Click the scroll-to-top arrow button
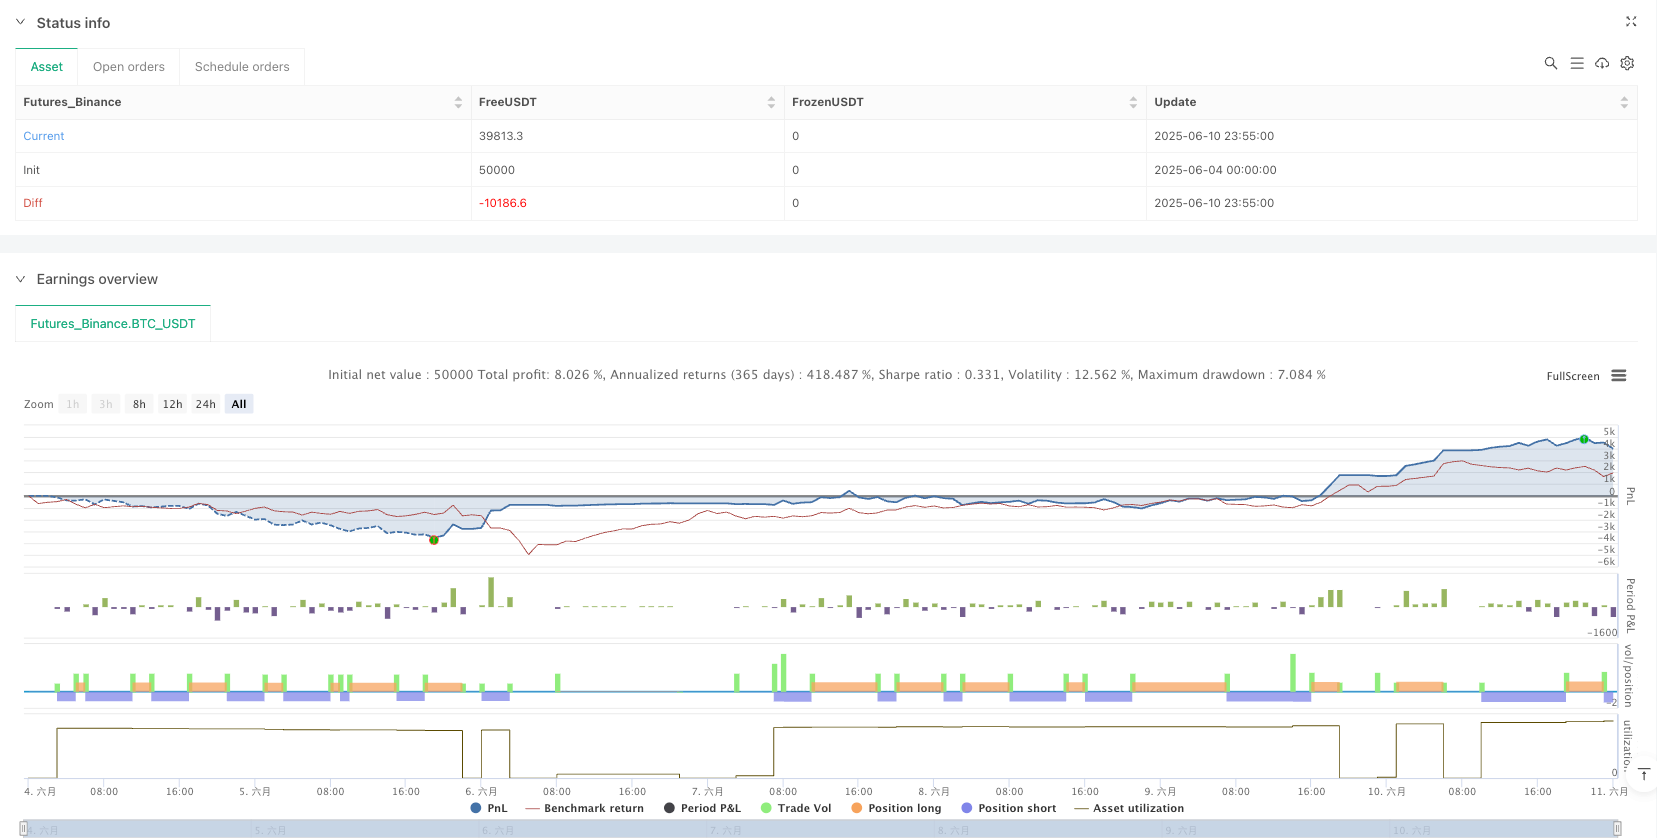1657x838 pixels. pyautogui.click(x=1643, y=775)
